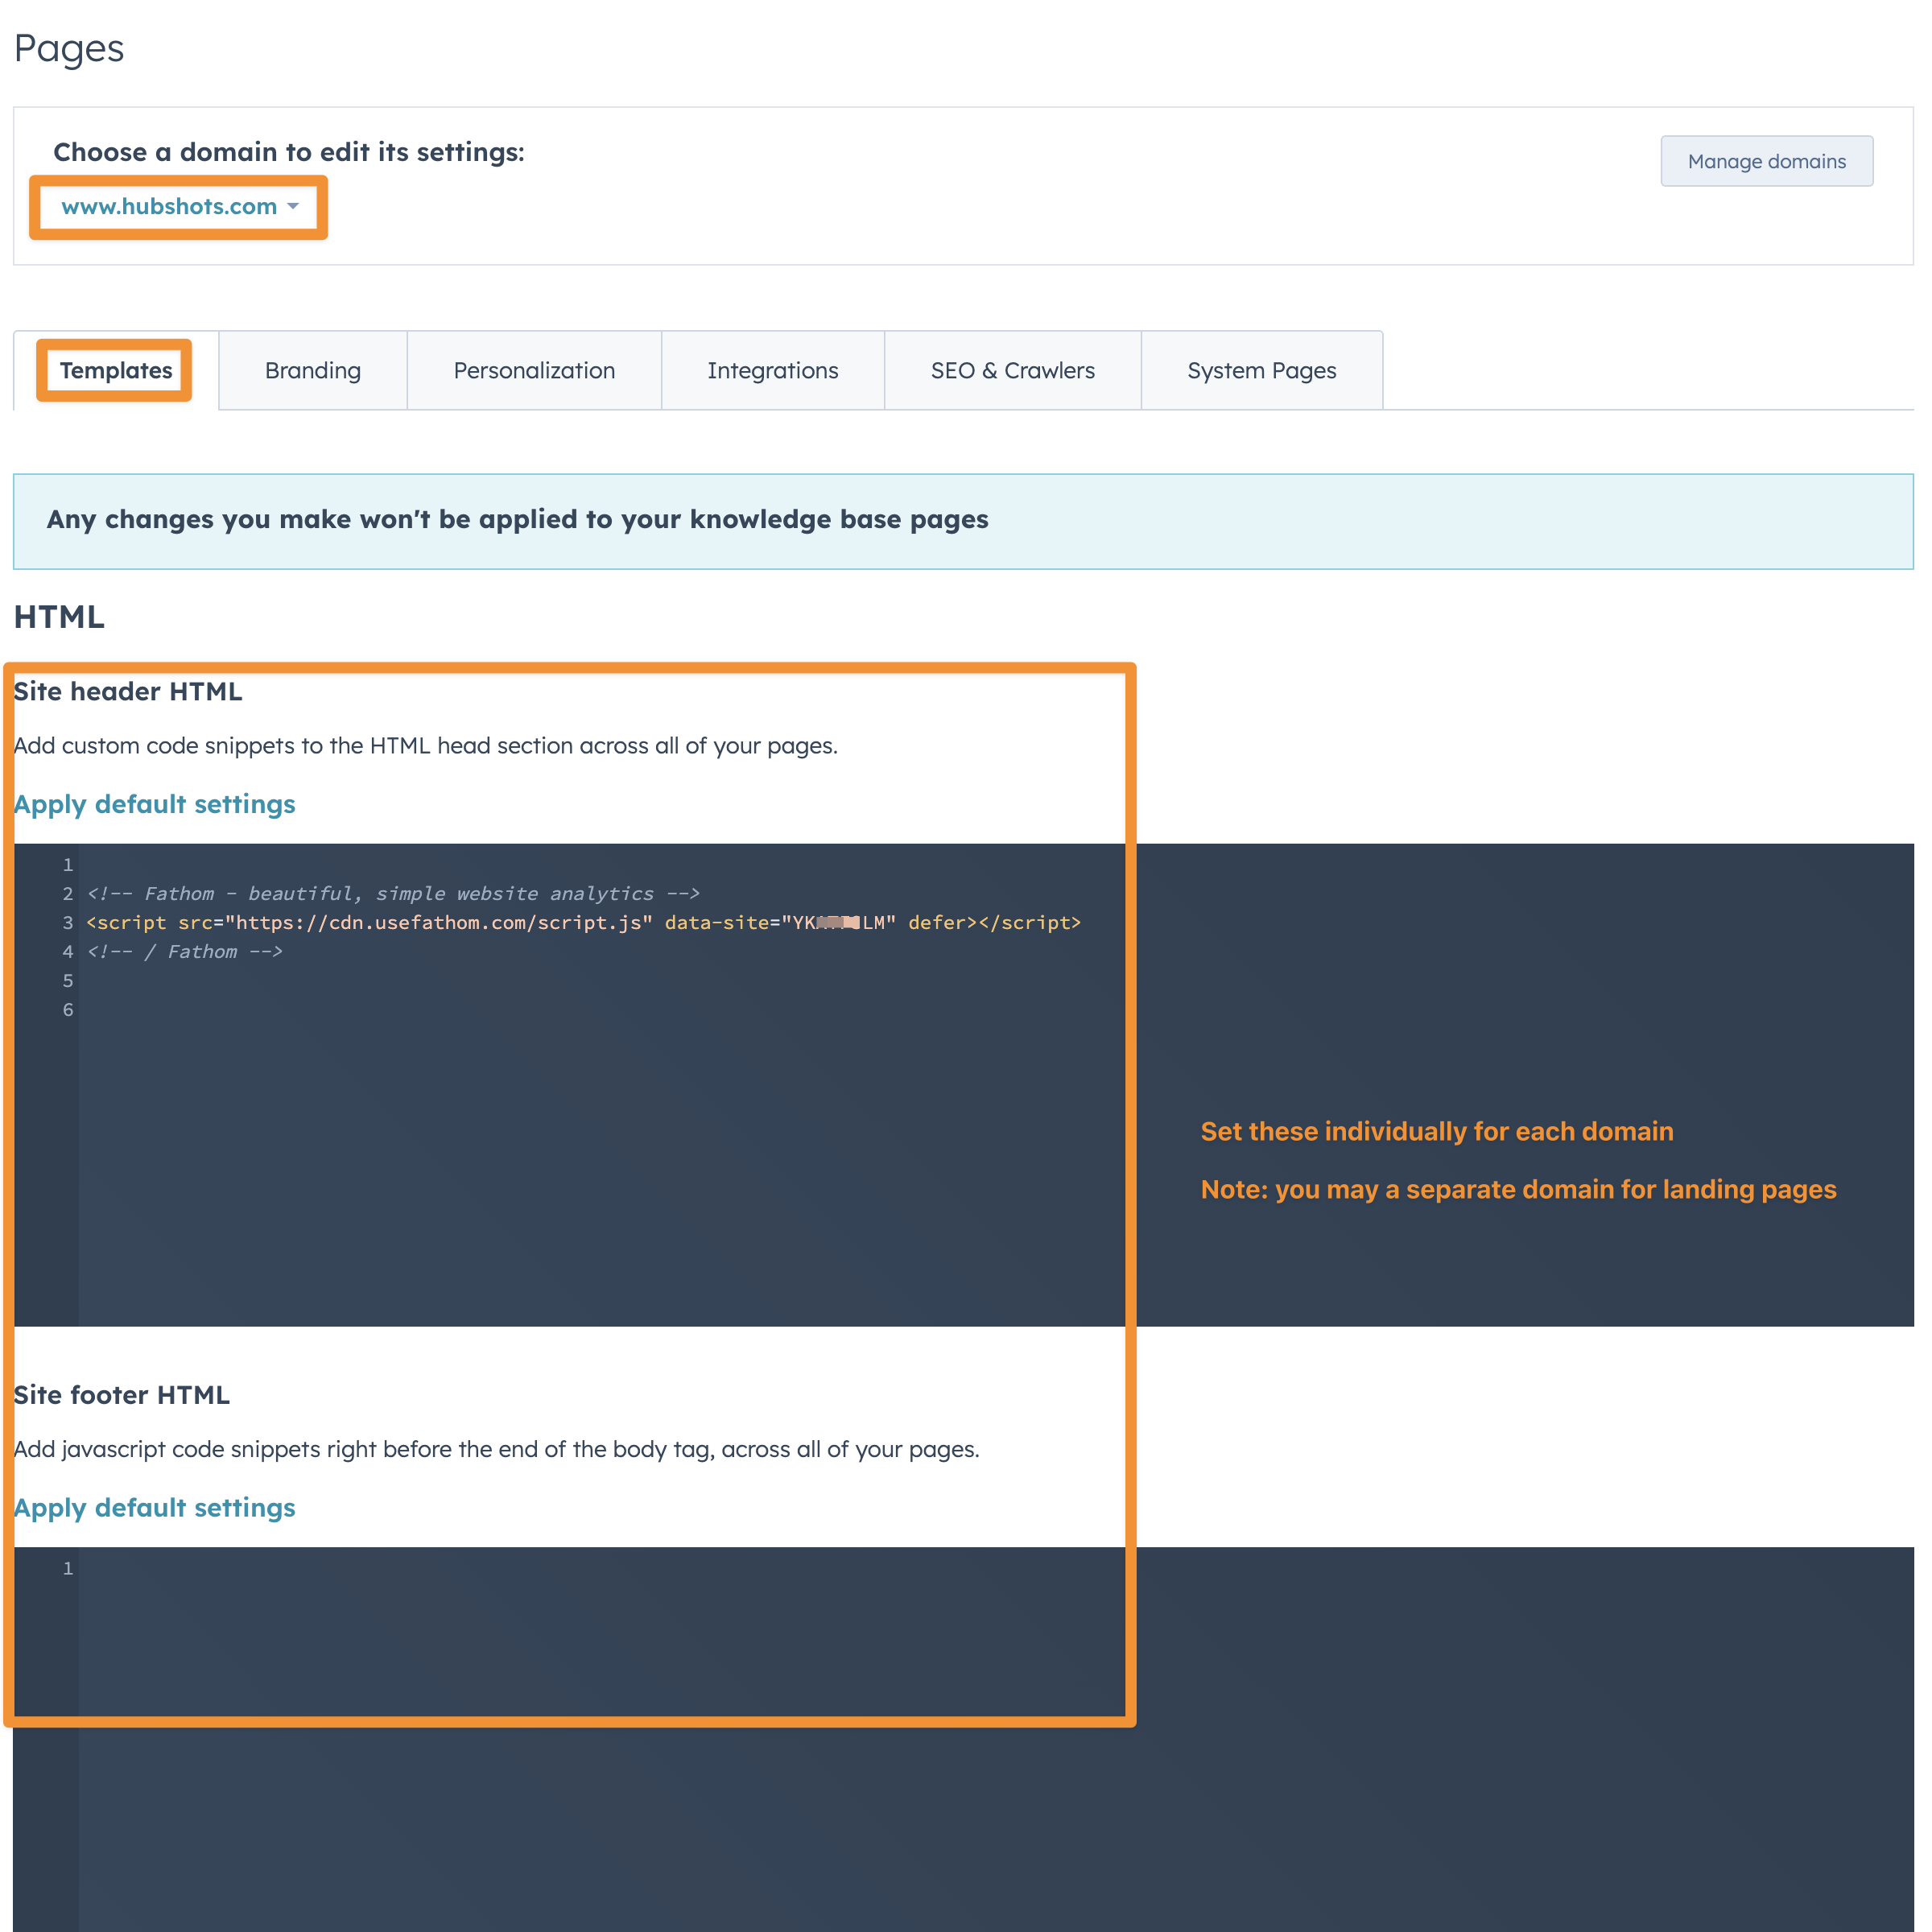Click the Manage domains button
Screen dimensions: 1932x1932
click(x=1766, y=161)
